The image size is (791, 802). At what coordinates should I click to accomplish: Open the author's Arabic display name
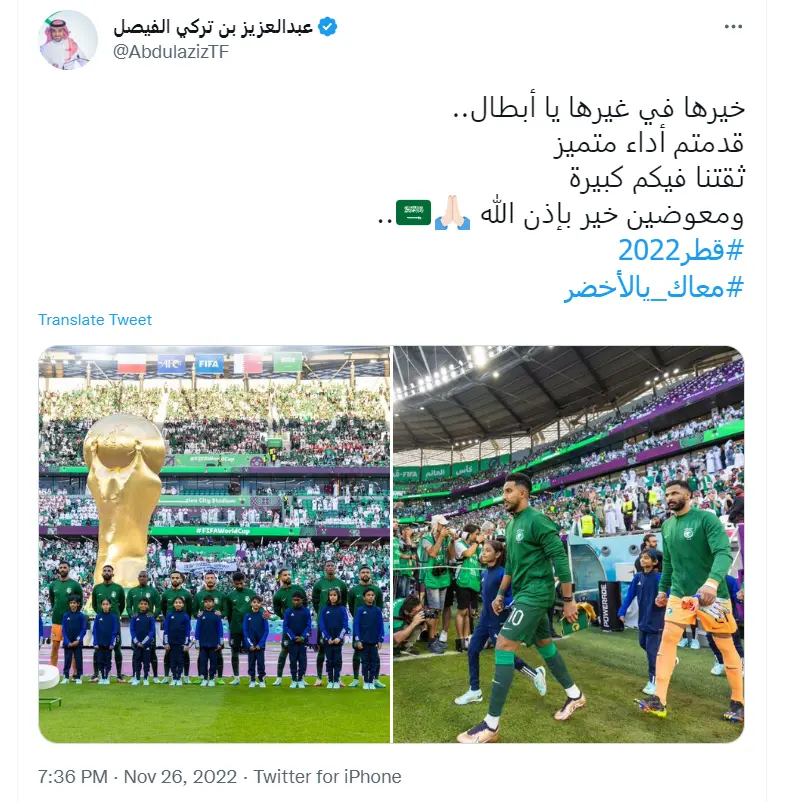click(x=213, y=27)
